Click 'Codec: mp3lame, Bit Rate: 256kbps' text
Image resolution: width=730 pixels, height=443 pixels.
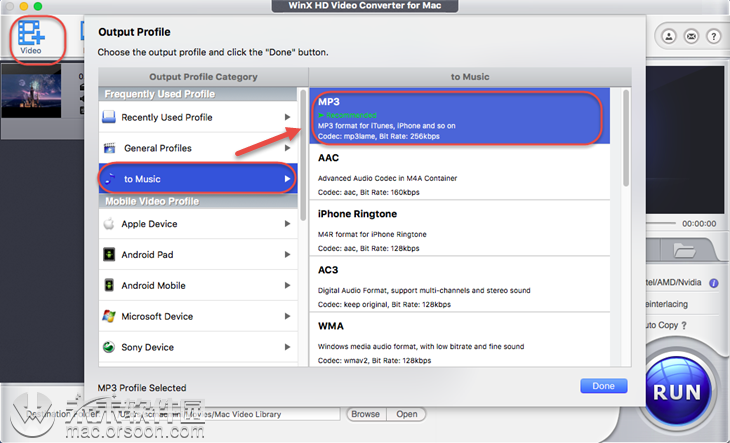point(379,136)
